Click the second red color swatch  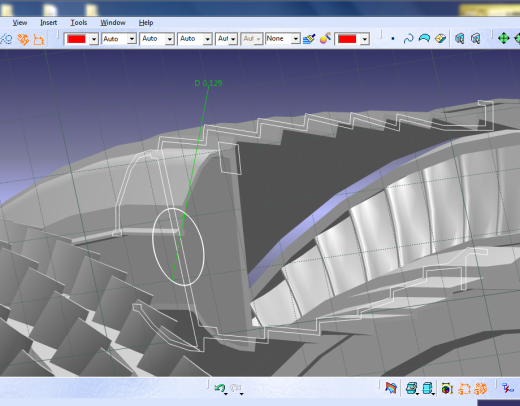click(347, 39)
